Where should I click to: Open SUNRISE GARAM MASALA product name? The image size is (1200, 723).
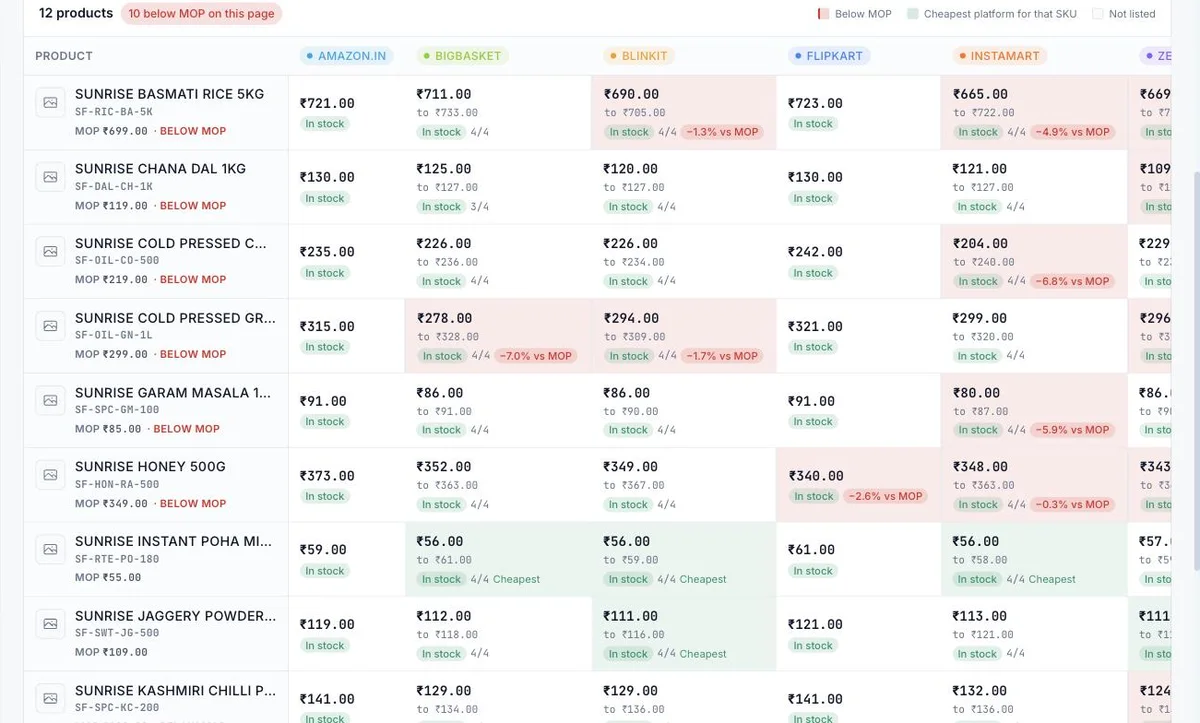173,393
